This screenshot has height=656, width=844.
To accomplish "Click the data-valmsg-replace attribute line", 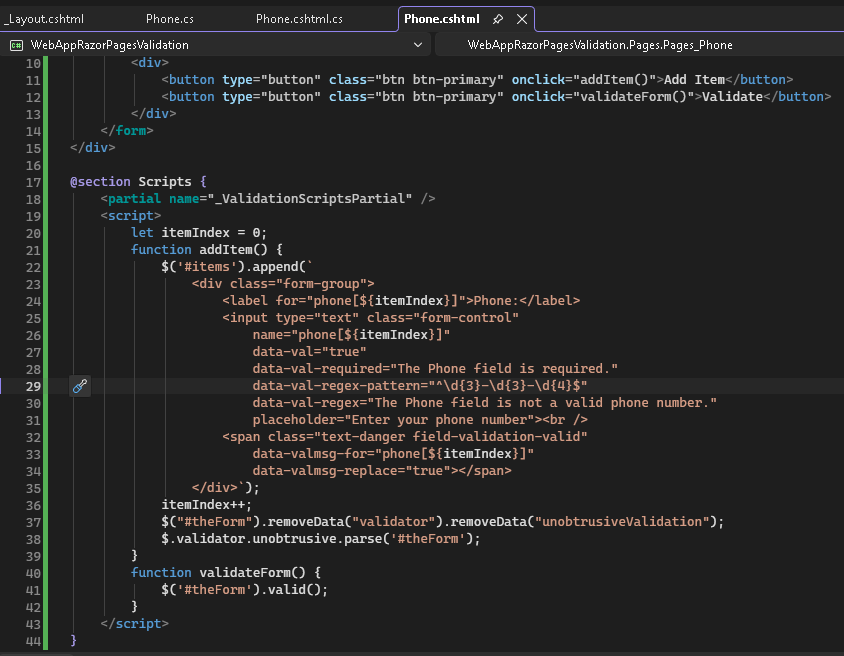I will 382,471.
